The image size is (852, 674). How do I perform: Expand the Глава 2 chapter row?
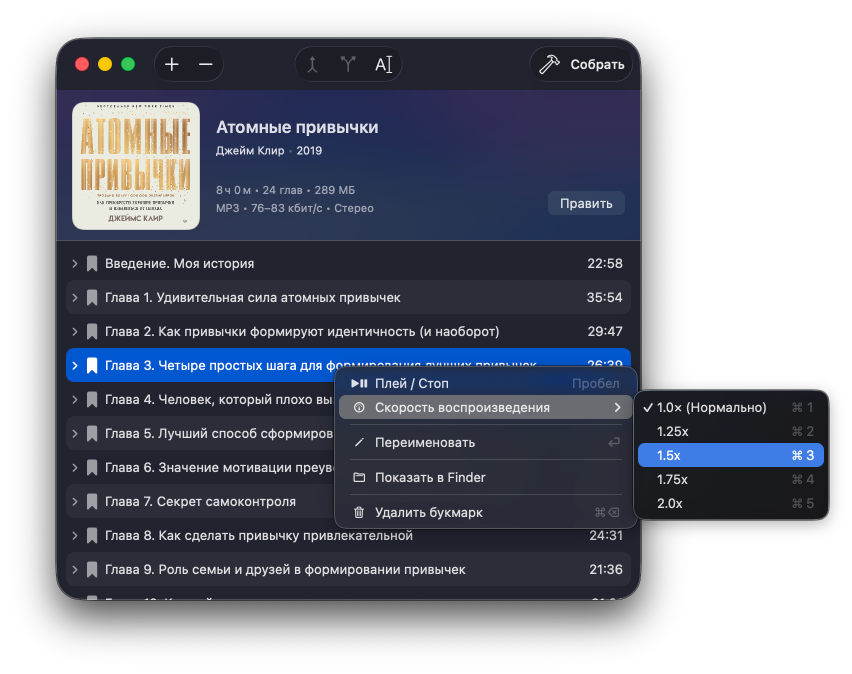coord(75,332)
